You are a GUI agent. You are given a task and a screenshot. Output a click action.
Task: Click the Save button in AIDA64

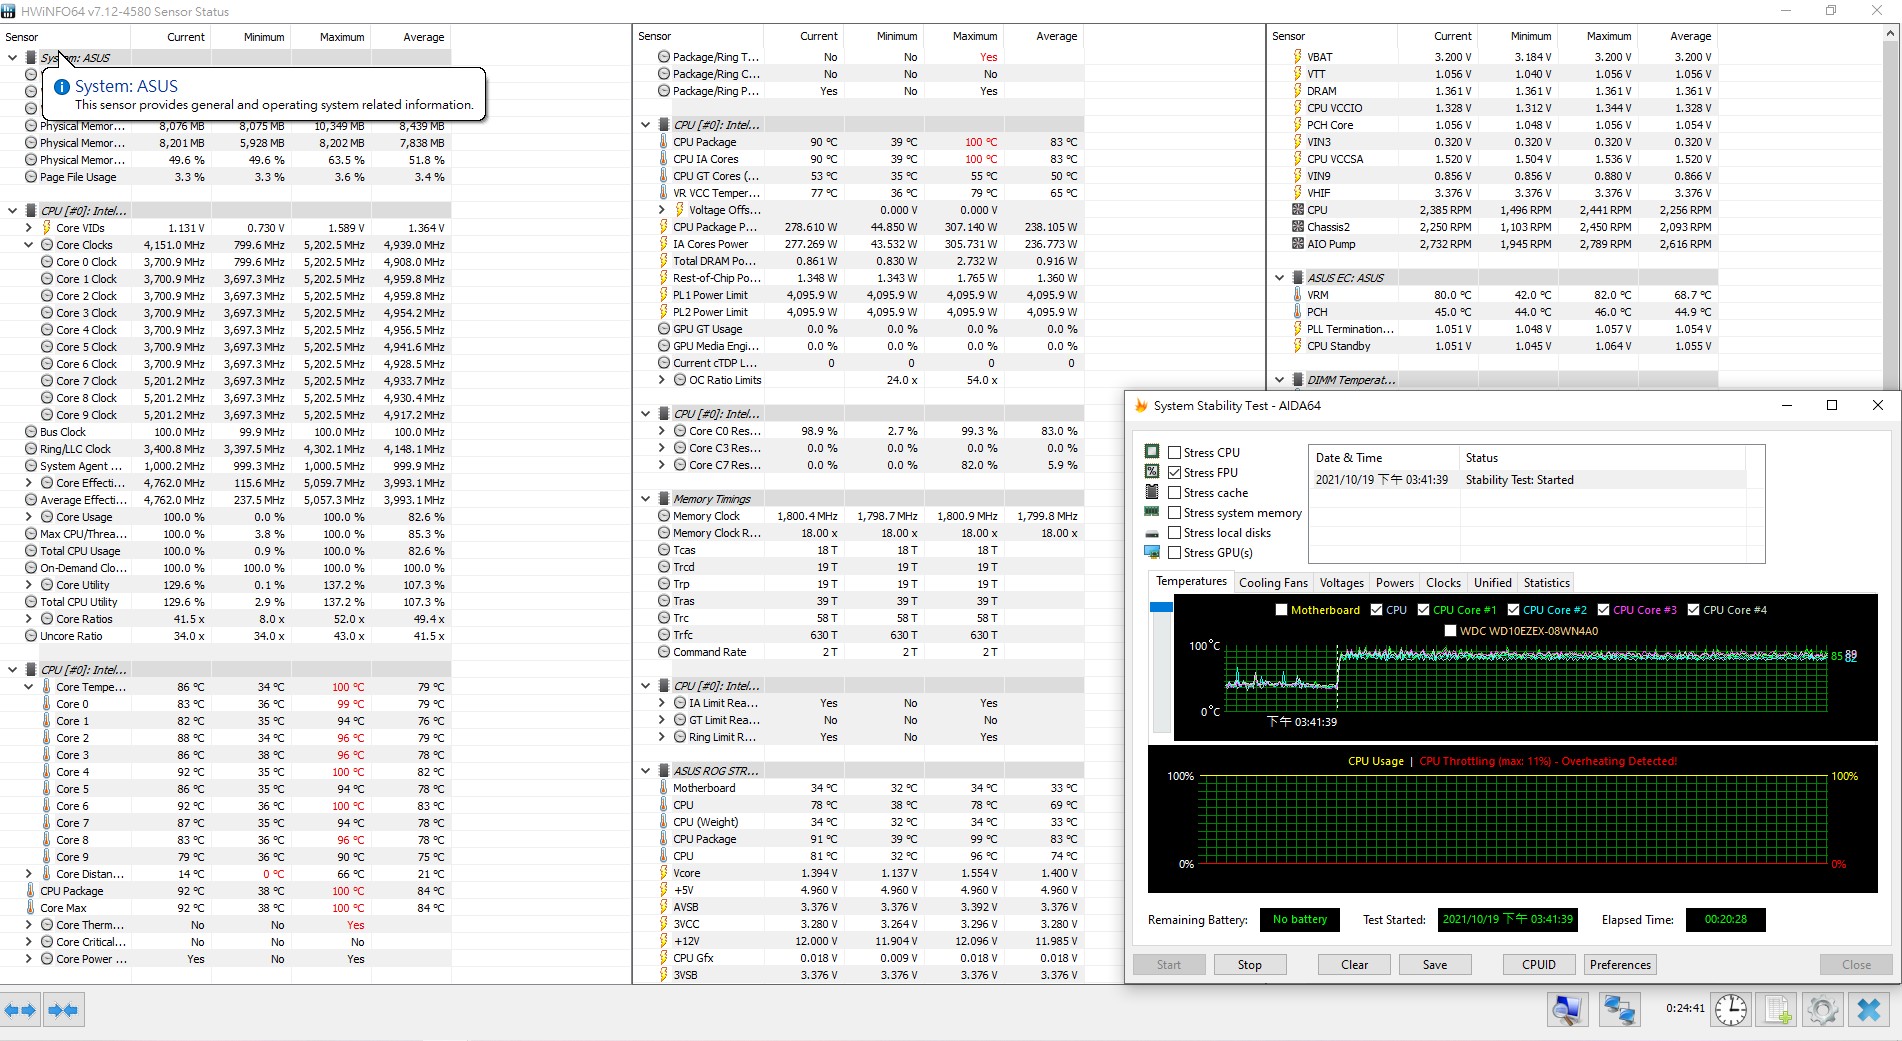[x=1434, y=965]
